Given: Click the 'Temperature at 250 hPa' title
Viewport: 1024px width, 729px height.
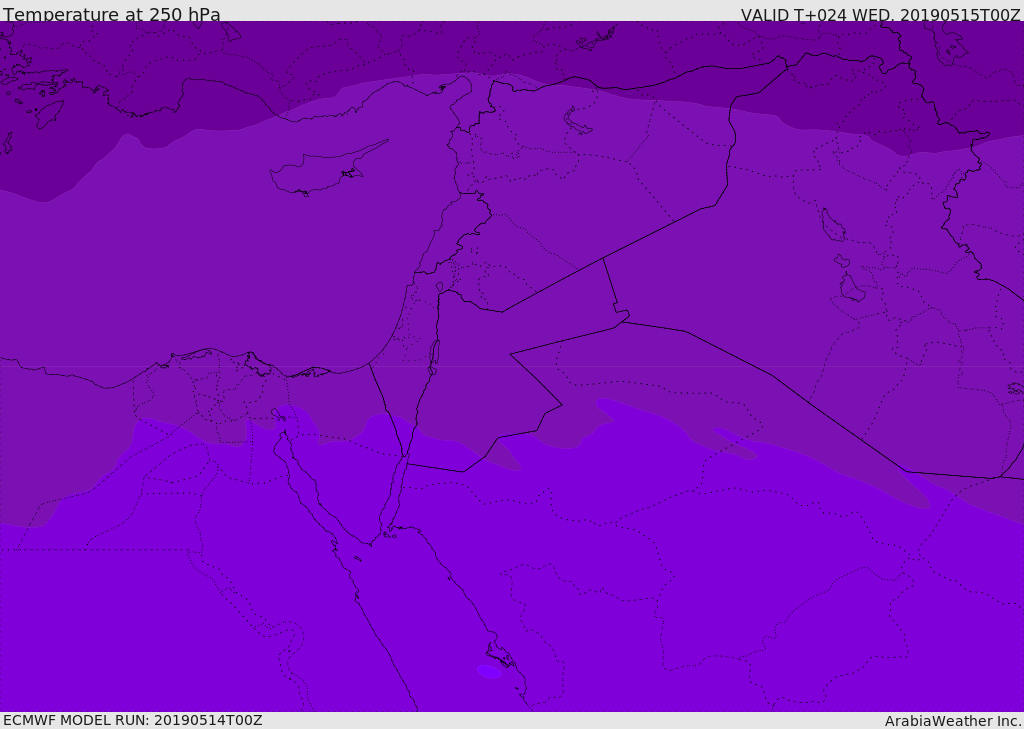Looking at the screenshot, I should point(112,15).
